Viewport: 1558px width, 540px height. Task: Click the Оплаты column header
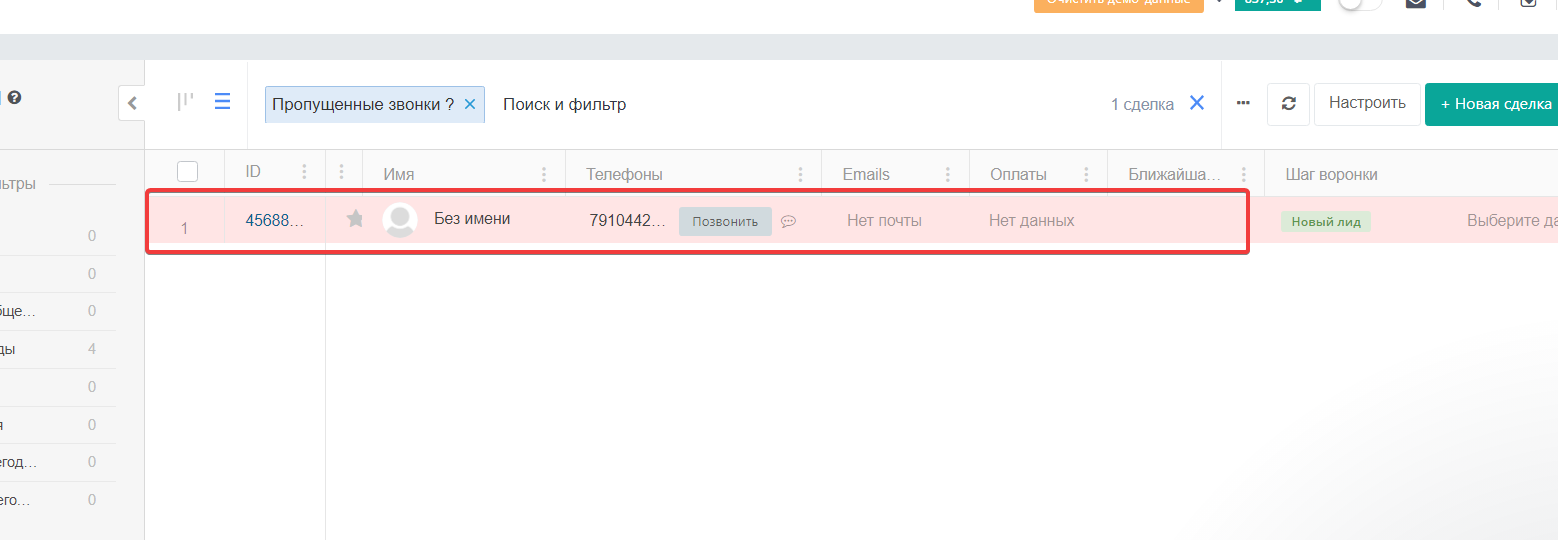click(1018, 174)
